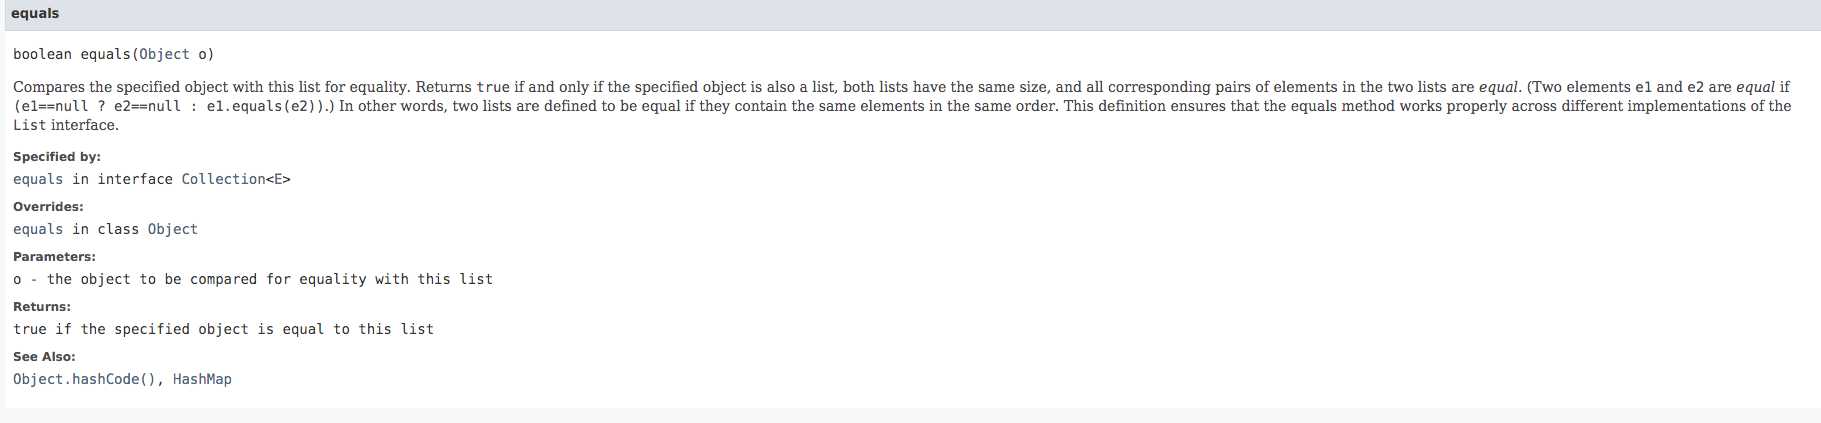1821x423 pixels.
Task: Open the Object class link under Overrides
Action: (173, 229)
